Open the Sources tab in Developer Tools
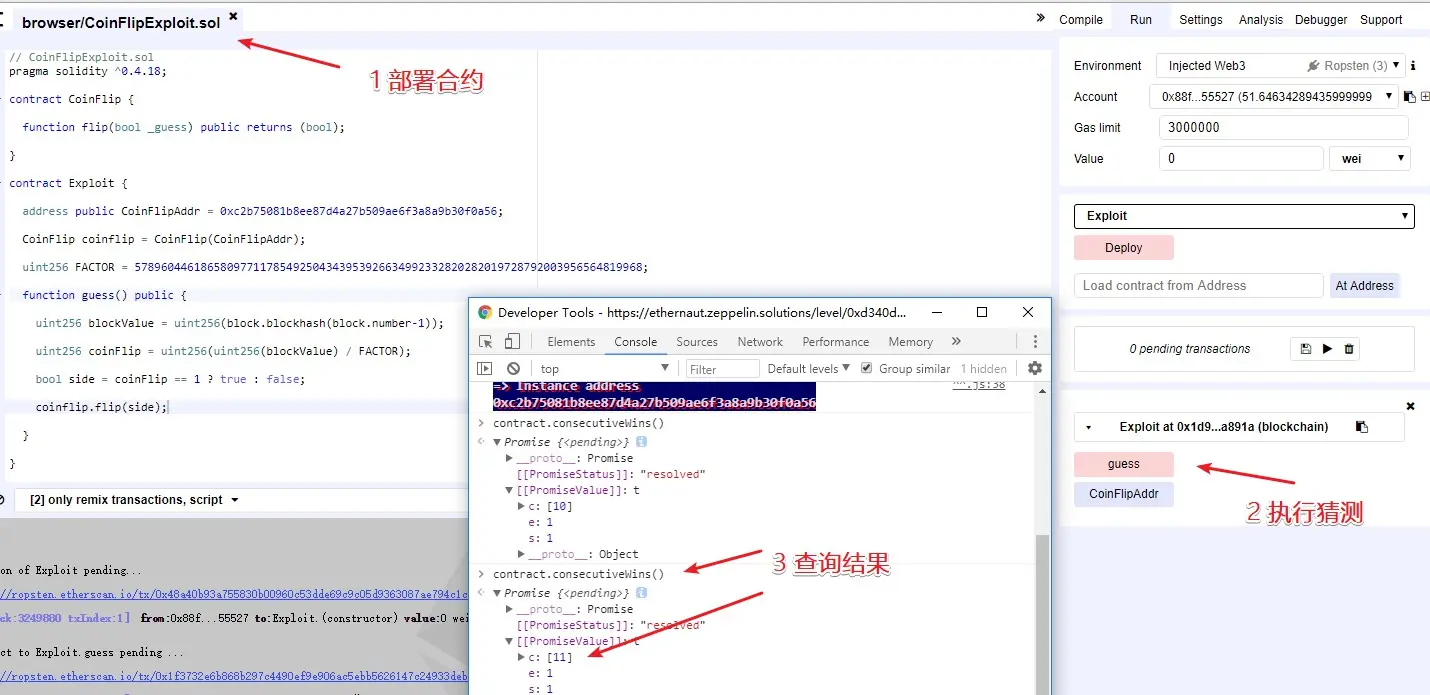This screenshot has height=695, width=1430. (697, 342)
